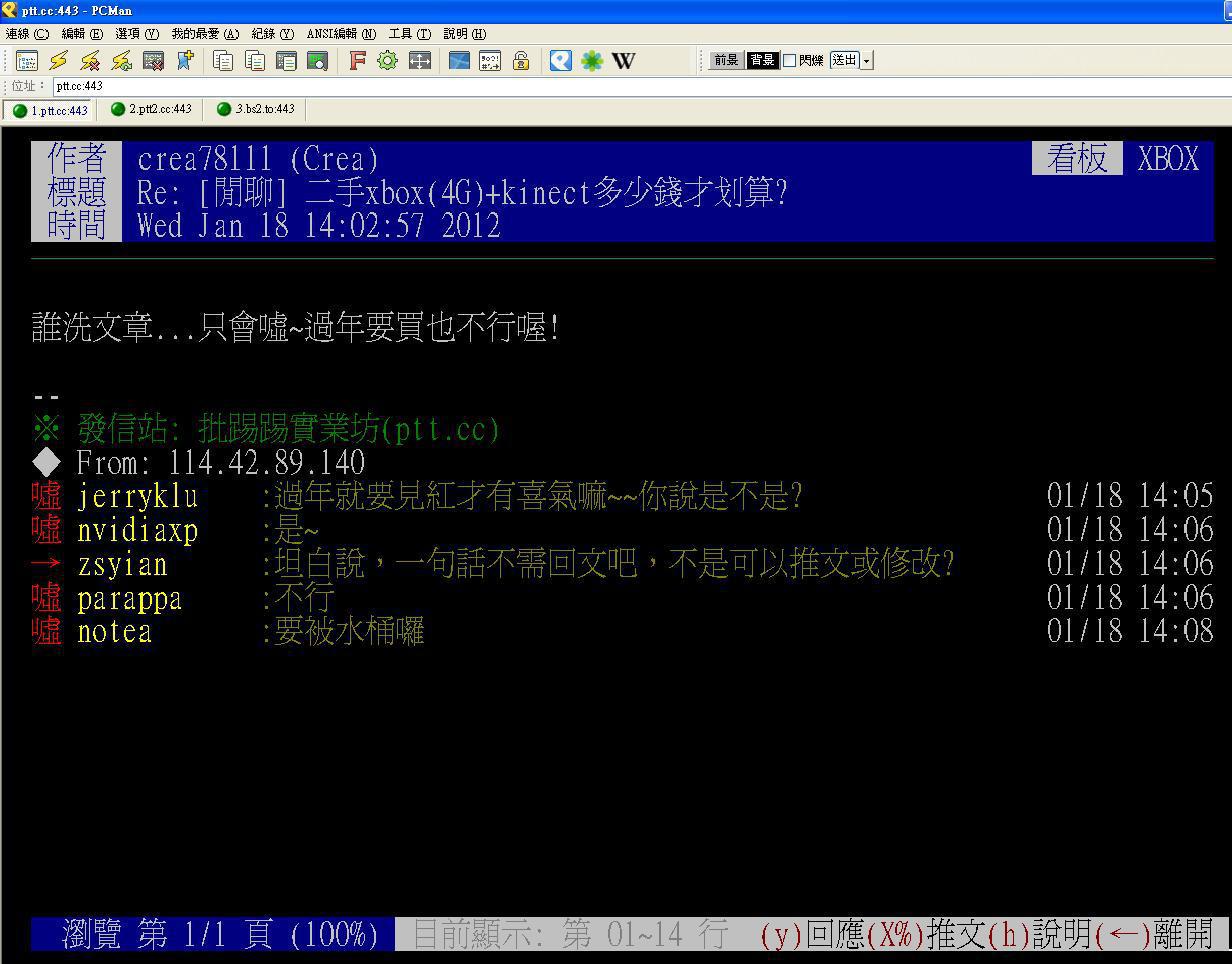This screenshot has height=964, width=1232.
Task: Click the 送出 send button
Action: (x=844, y=61)
